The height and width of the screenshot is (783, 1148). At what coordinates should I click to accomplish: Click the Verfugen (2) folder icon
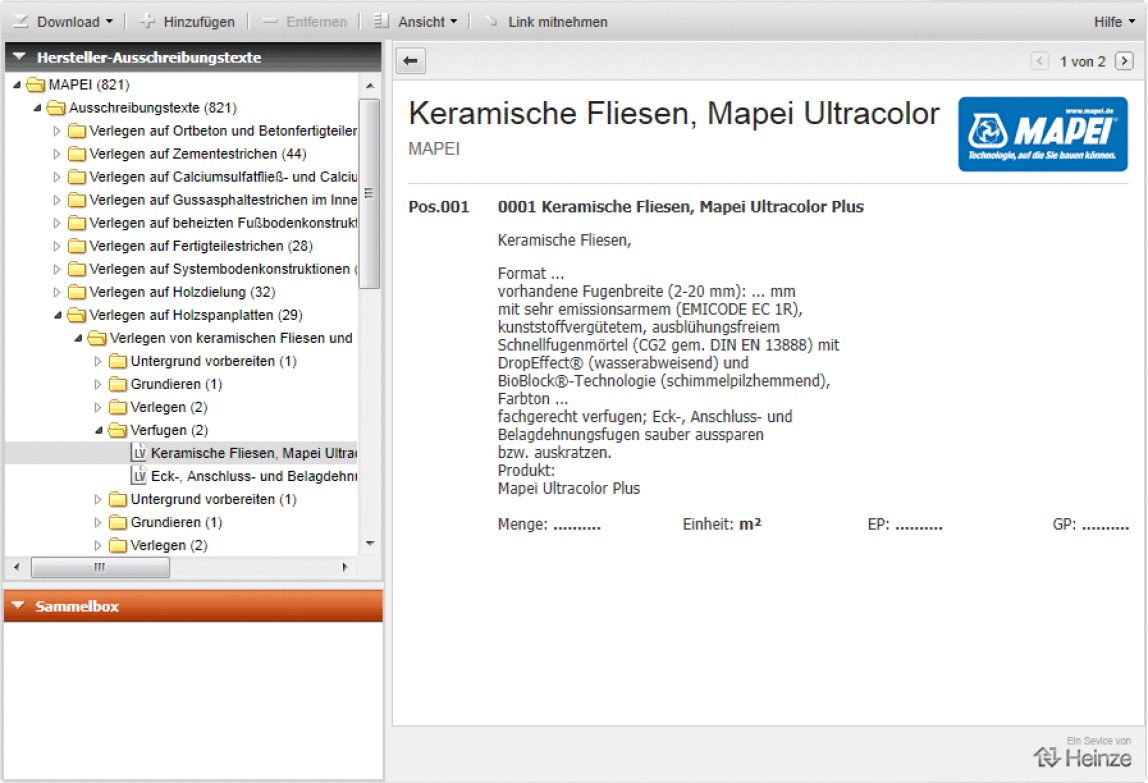click(x=117, y=430)
